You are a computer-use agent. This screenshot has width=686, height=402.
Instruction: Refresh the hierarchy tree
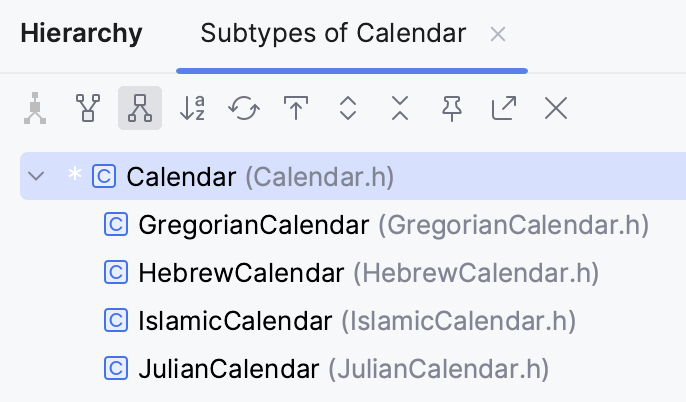pyautogui.click(x=244, y=108)
